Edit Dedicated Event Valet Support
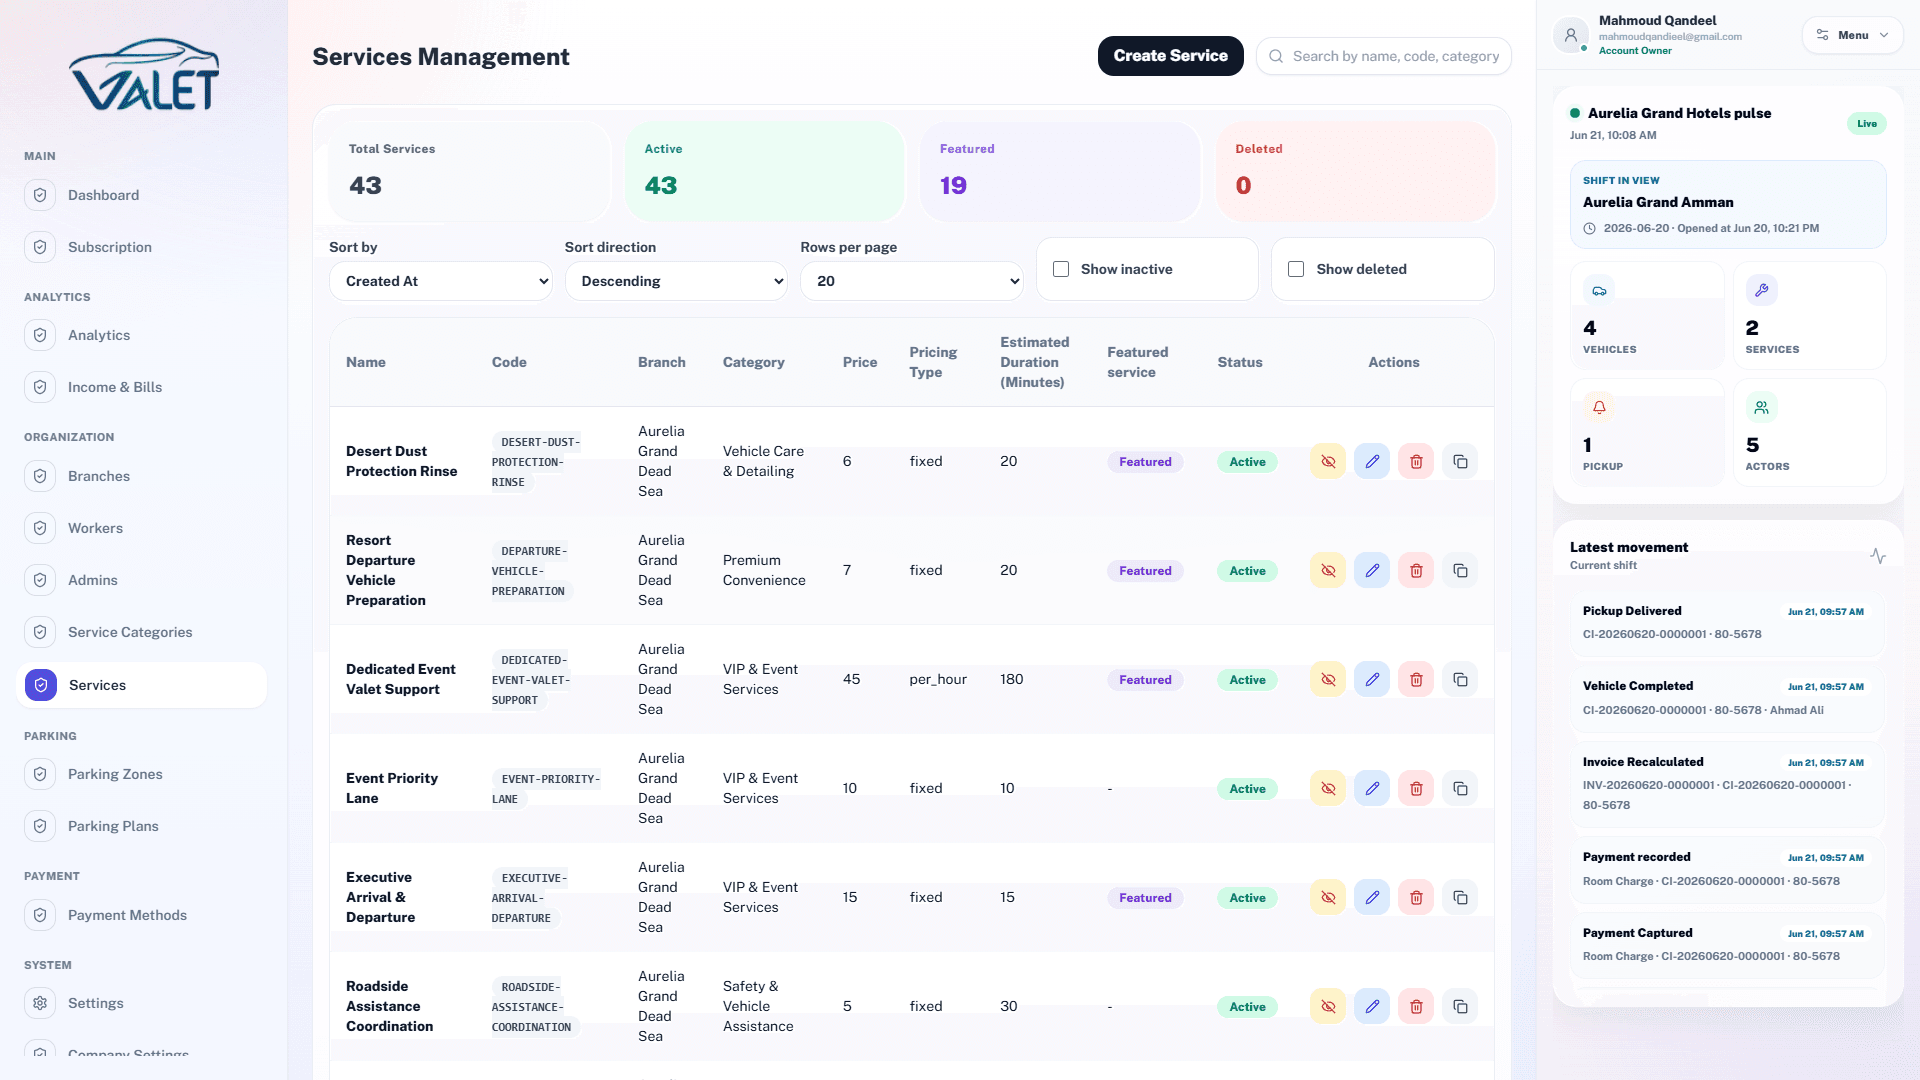1920x1080 pixels. pos(1372,679)
